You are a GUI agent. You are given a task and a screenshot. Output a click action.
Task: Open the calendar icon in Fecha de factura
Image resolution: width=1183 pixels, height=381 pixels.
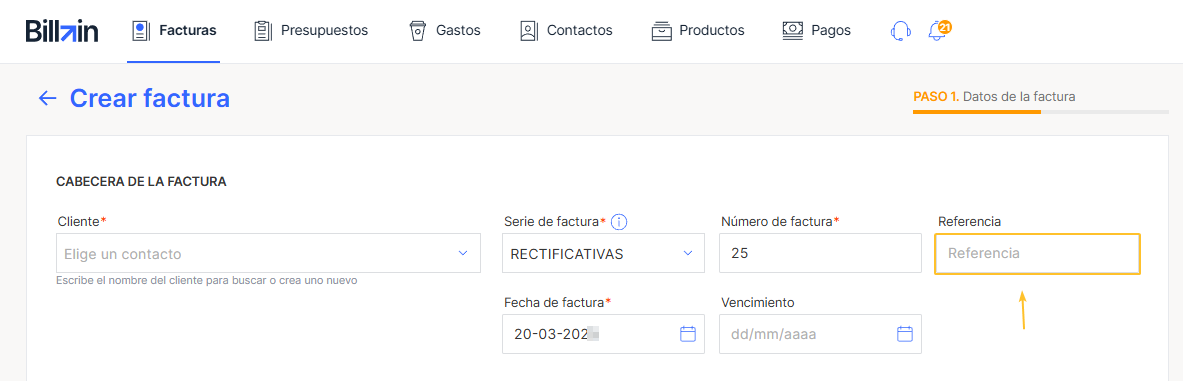[x=687, y=333]
